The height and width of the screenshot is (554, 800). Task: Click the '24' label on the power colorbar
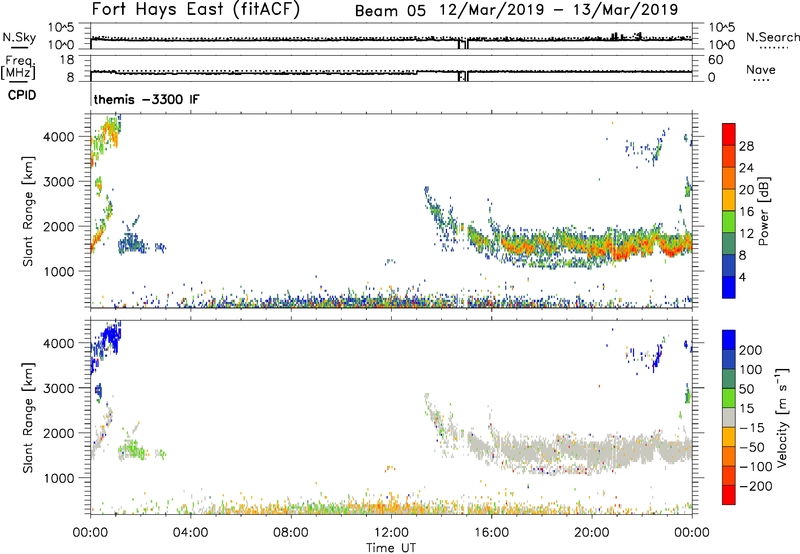[x=746, y=168]
